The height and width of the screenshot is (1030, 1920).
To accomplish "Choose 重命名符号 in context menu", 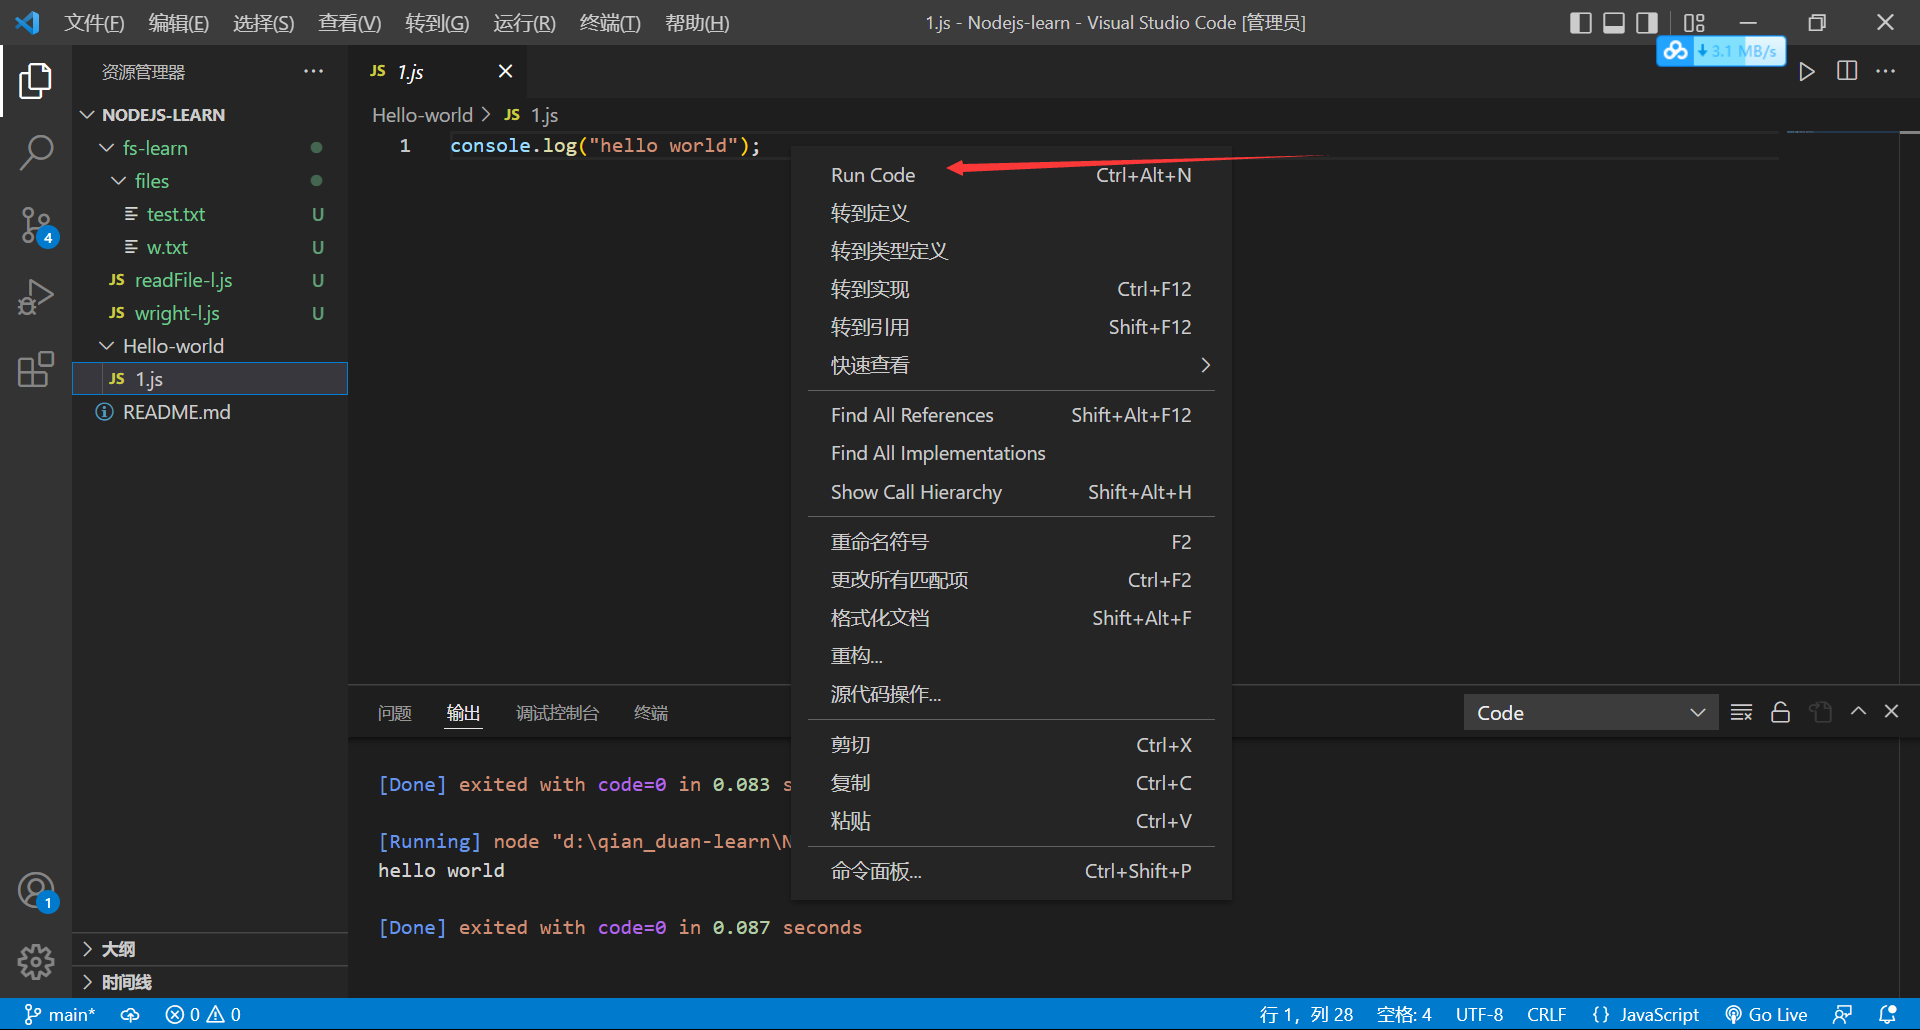I will tap(1011, 542).
